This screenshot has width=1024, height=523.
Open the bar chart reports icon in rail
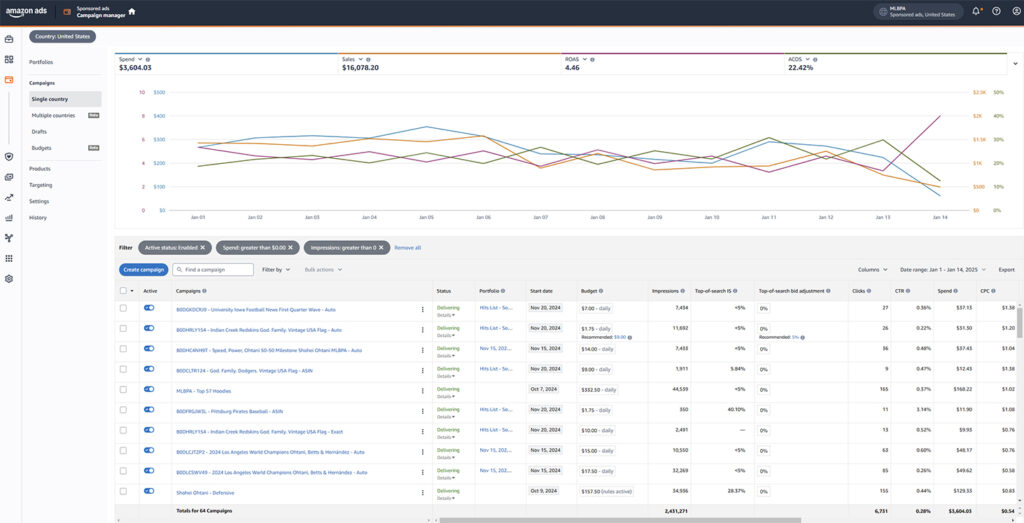(8, 217)
